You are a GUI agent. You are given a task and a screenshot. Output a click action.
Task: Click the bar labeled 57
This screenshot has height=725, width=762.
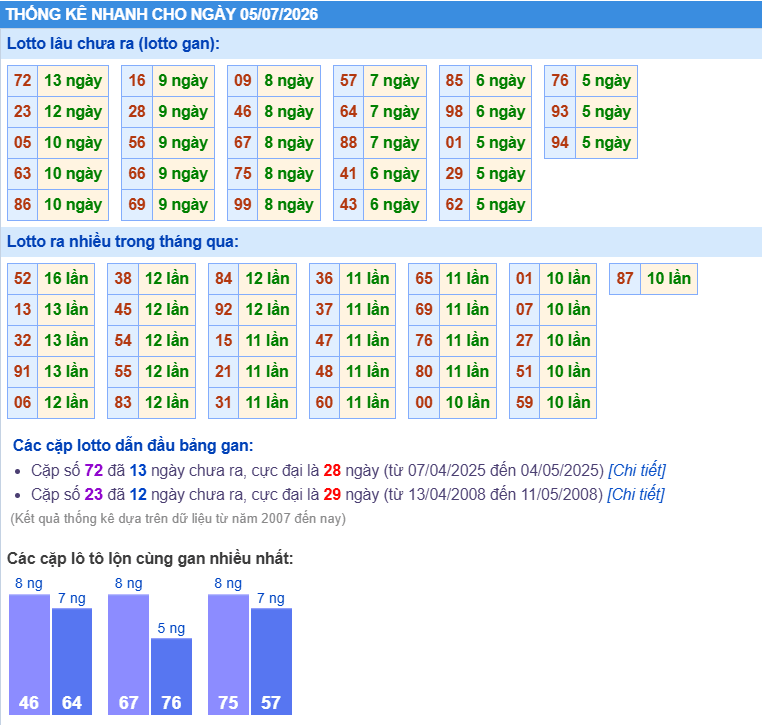(x=271, y=661)
